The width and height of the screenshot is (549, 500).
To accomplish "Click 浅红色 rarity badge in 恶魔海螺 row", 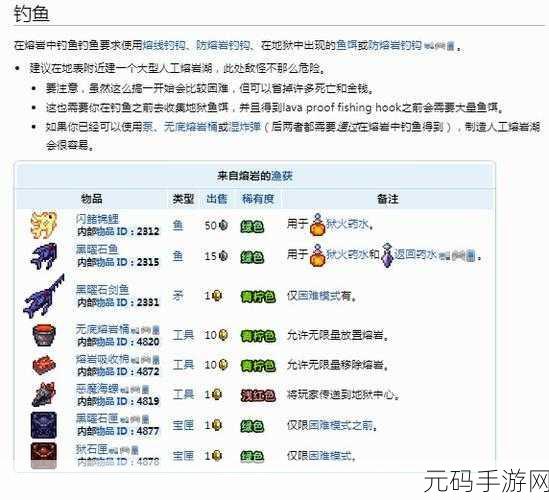I will pos(258,396).
